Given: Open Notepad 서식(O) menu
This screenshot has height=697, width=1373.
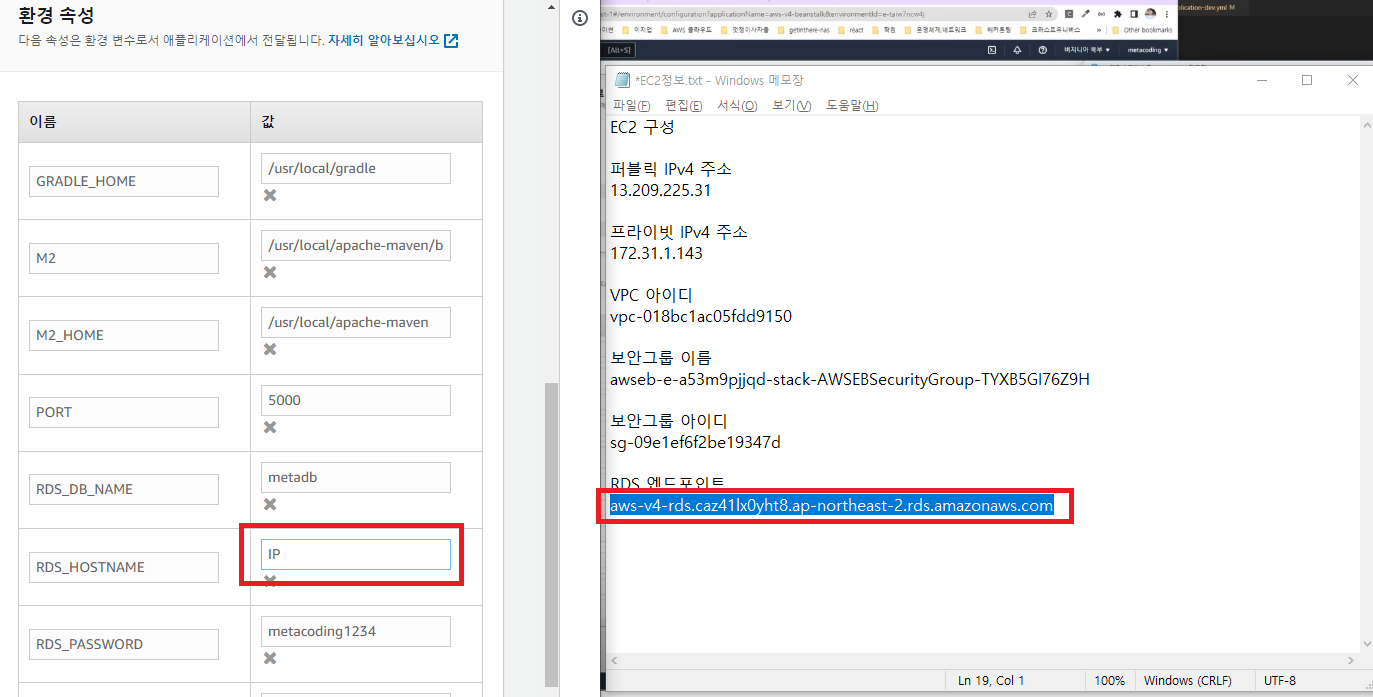Looking at the screenshot, I should (x=737, y=105).
